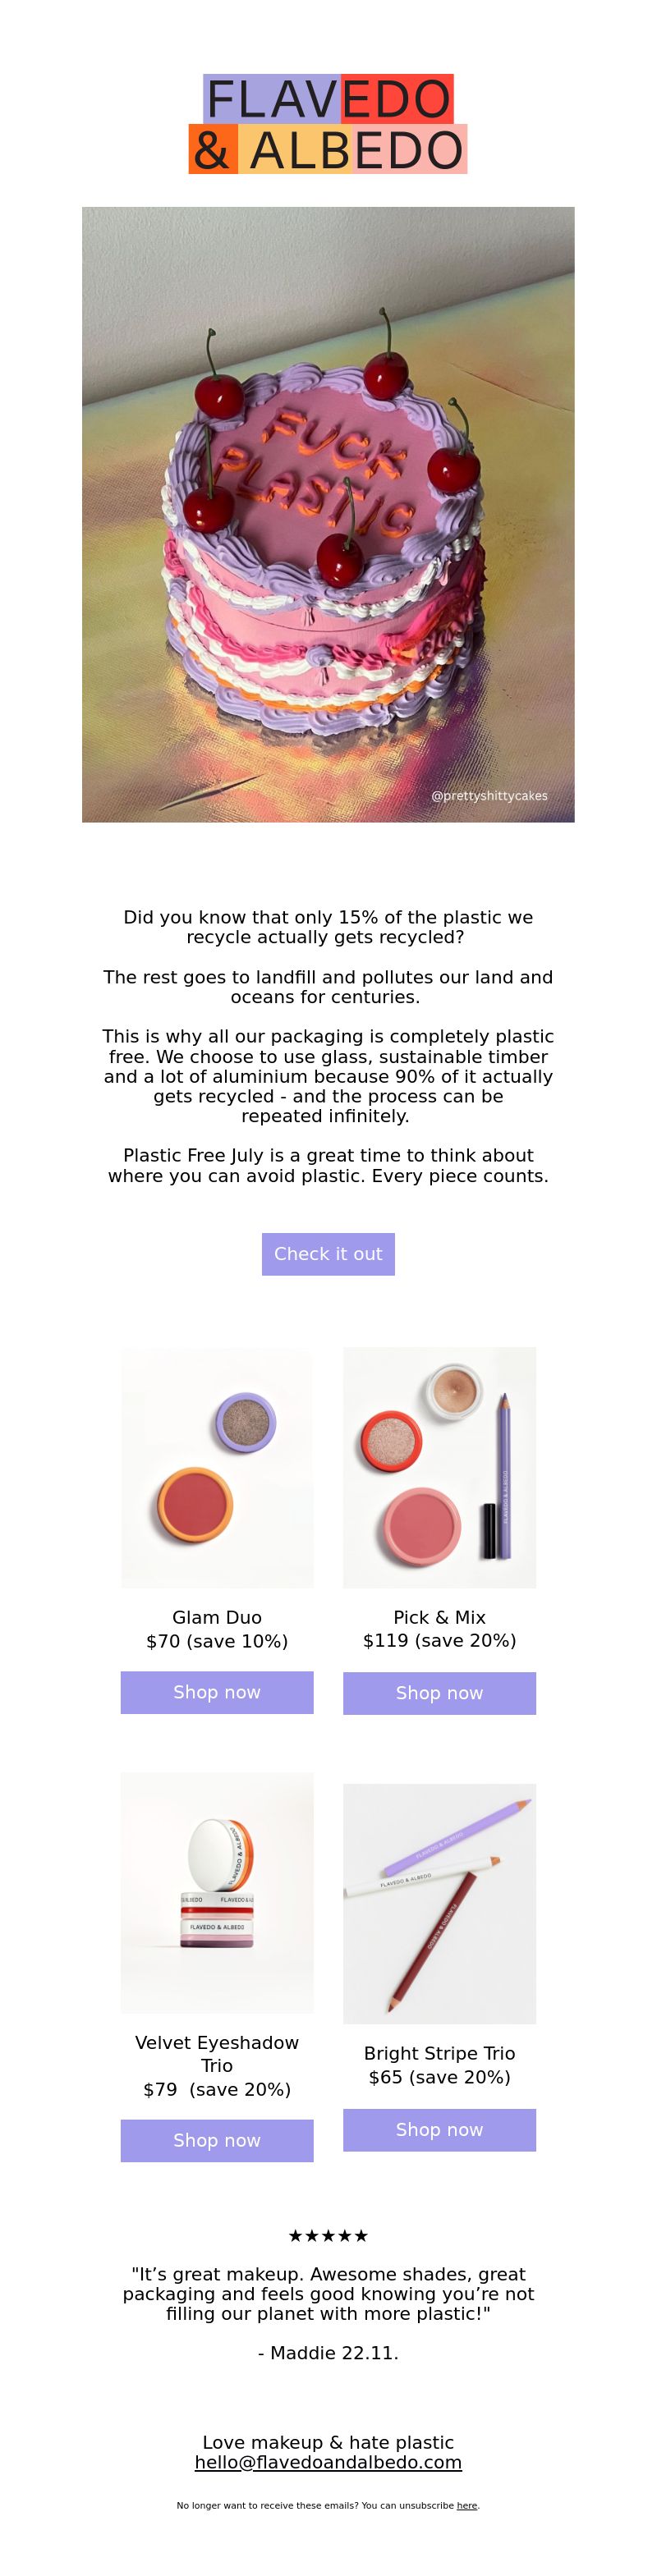Open the Pick & Mix product image
Viewport: 657px width, 2576px height.
click(439, 1467)
